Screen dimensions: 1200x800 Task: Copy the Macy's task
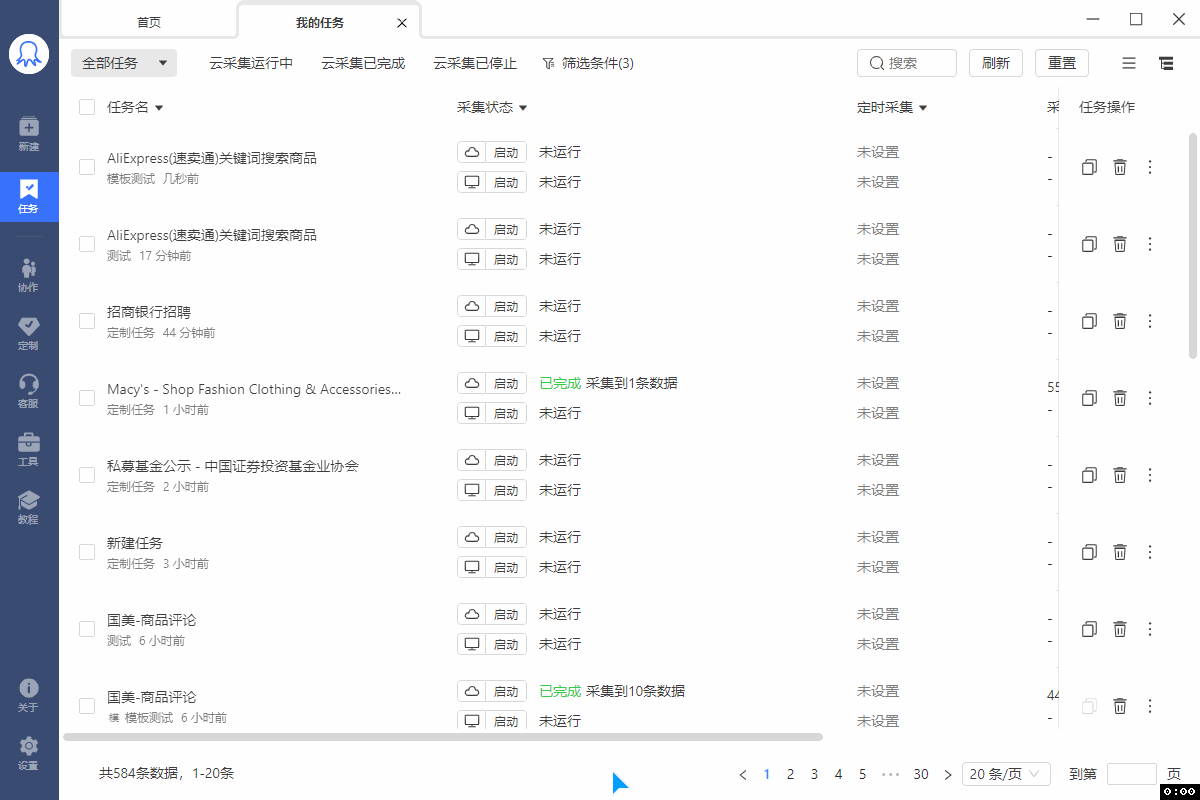coord(1090,398)
